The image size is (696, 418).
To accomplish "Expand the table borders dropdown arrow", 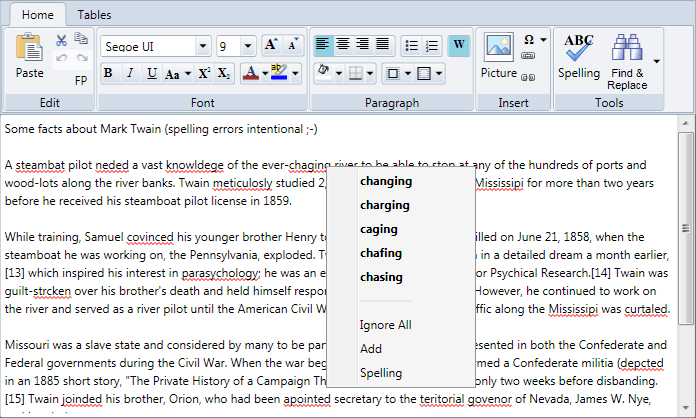I will (x=370, y=74).
